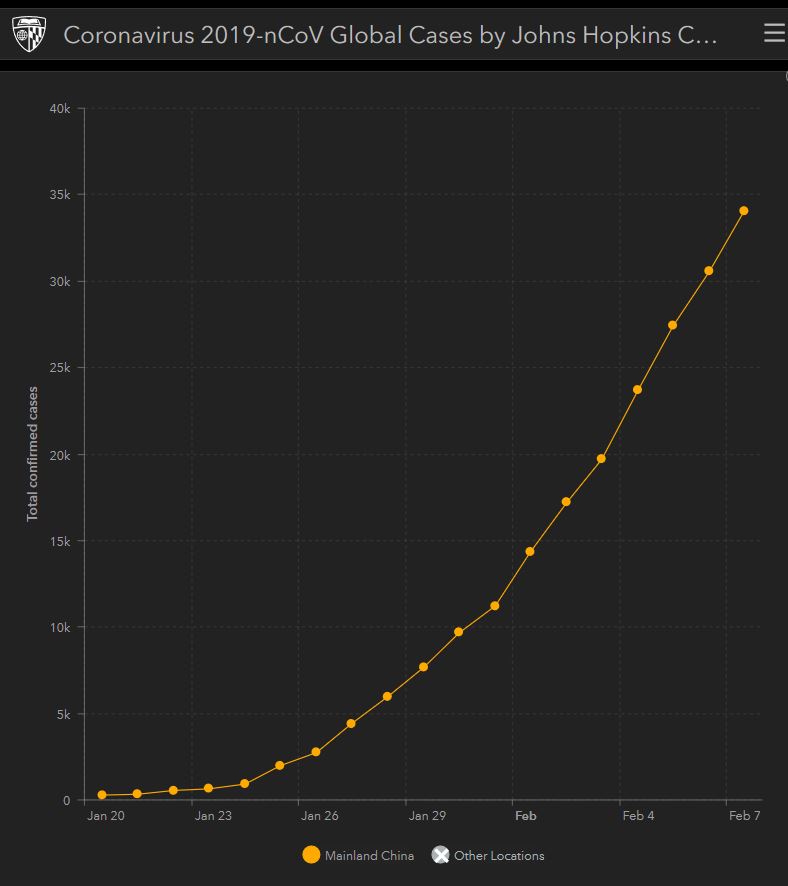Click the data point above Jan 29
The width and height of the screenshot is (788, 886).
tap(423, 667)
